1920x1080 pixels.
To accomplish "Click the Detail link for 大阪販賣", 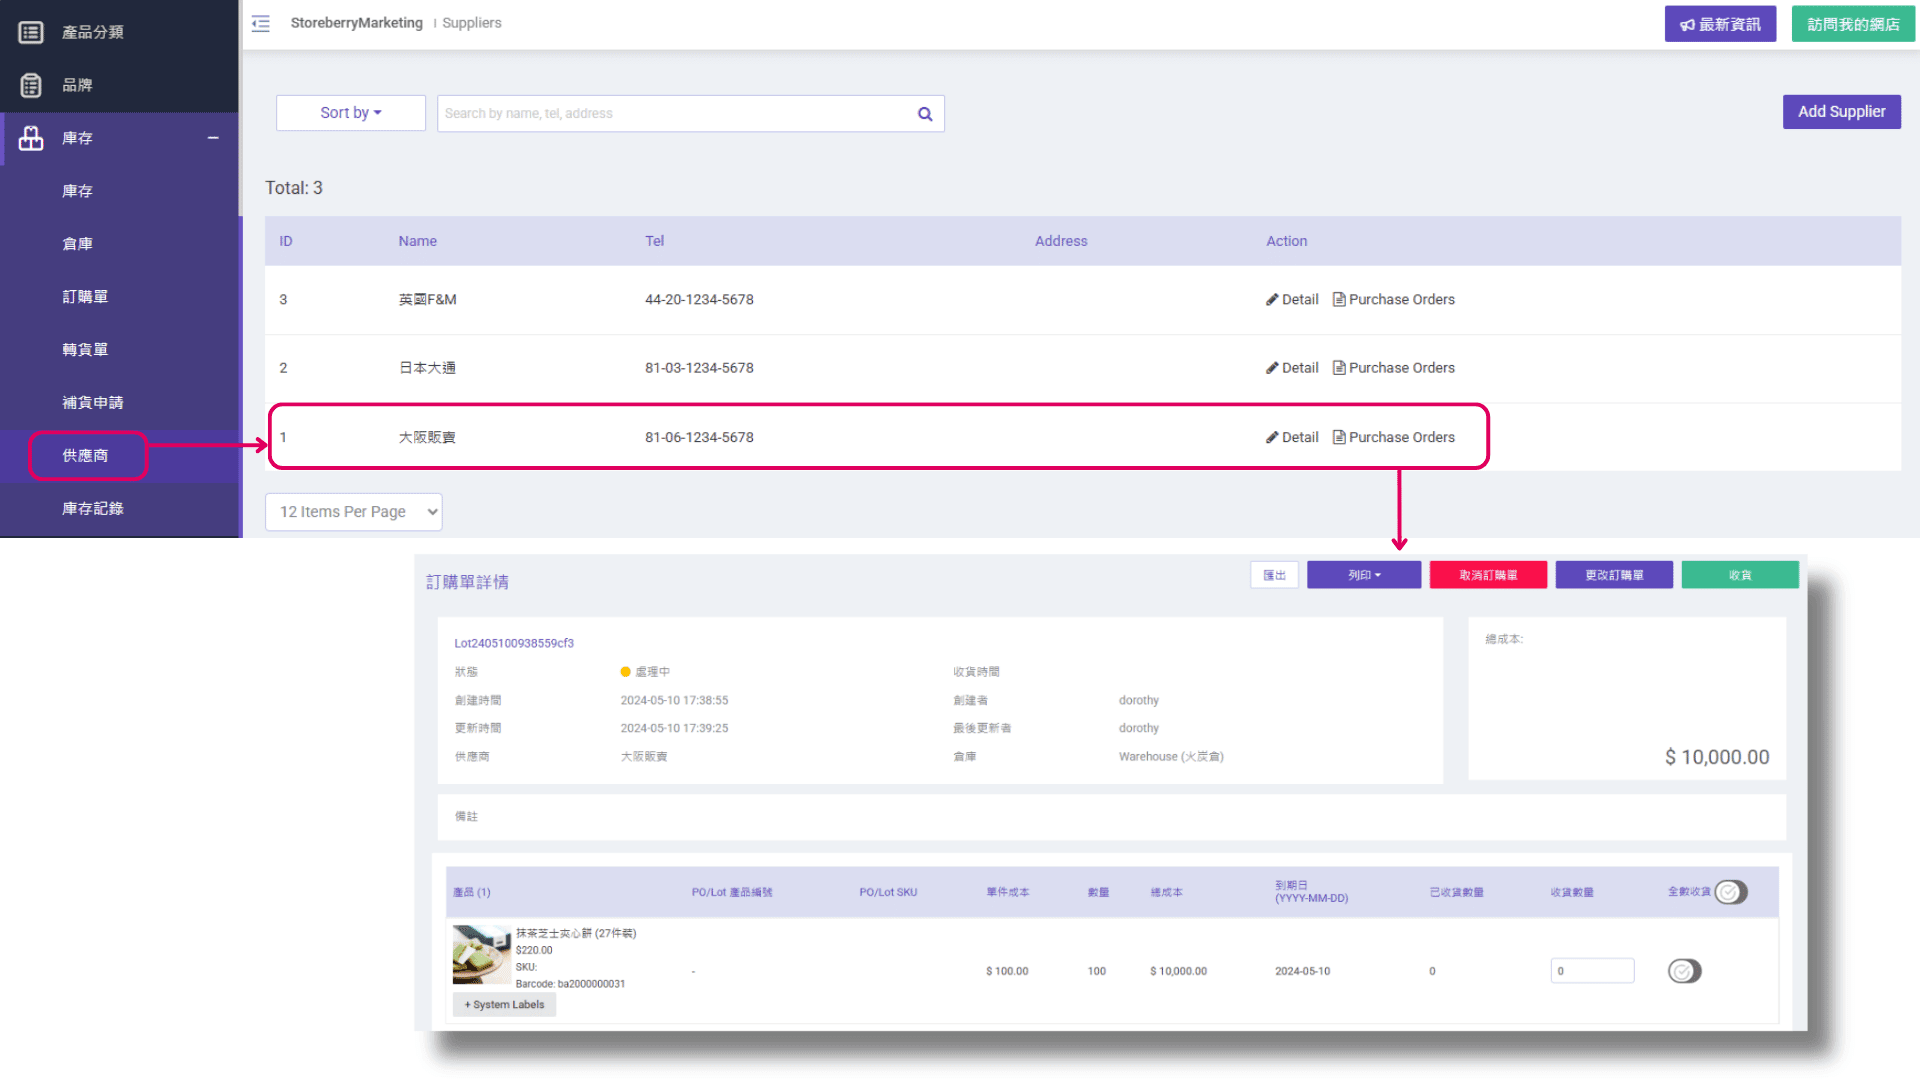I will 1292,437.
